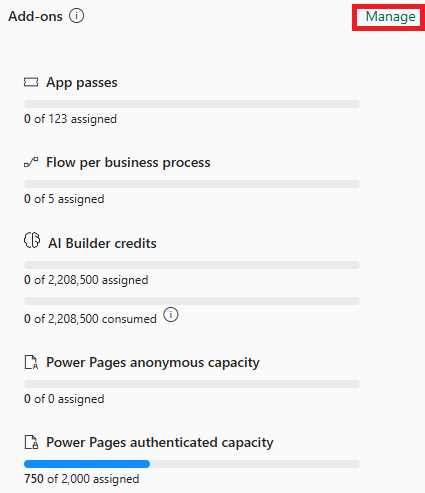This screenshot has height=493, width=425.
Task: Click the Flow per business process icon
Action: click(31, 162)
